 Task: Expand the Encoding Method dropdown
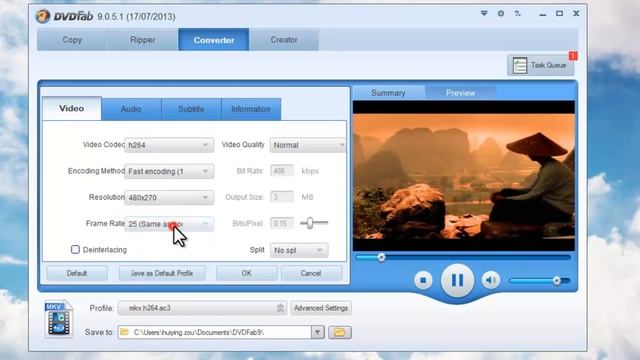169,171
